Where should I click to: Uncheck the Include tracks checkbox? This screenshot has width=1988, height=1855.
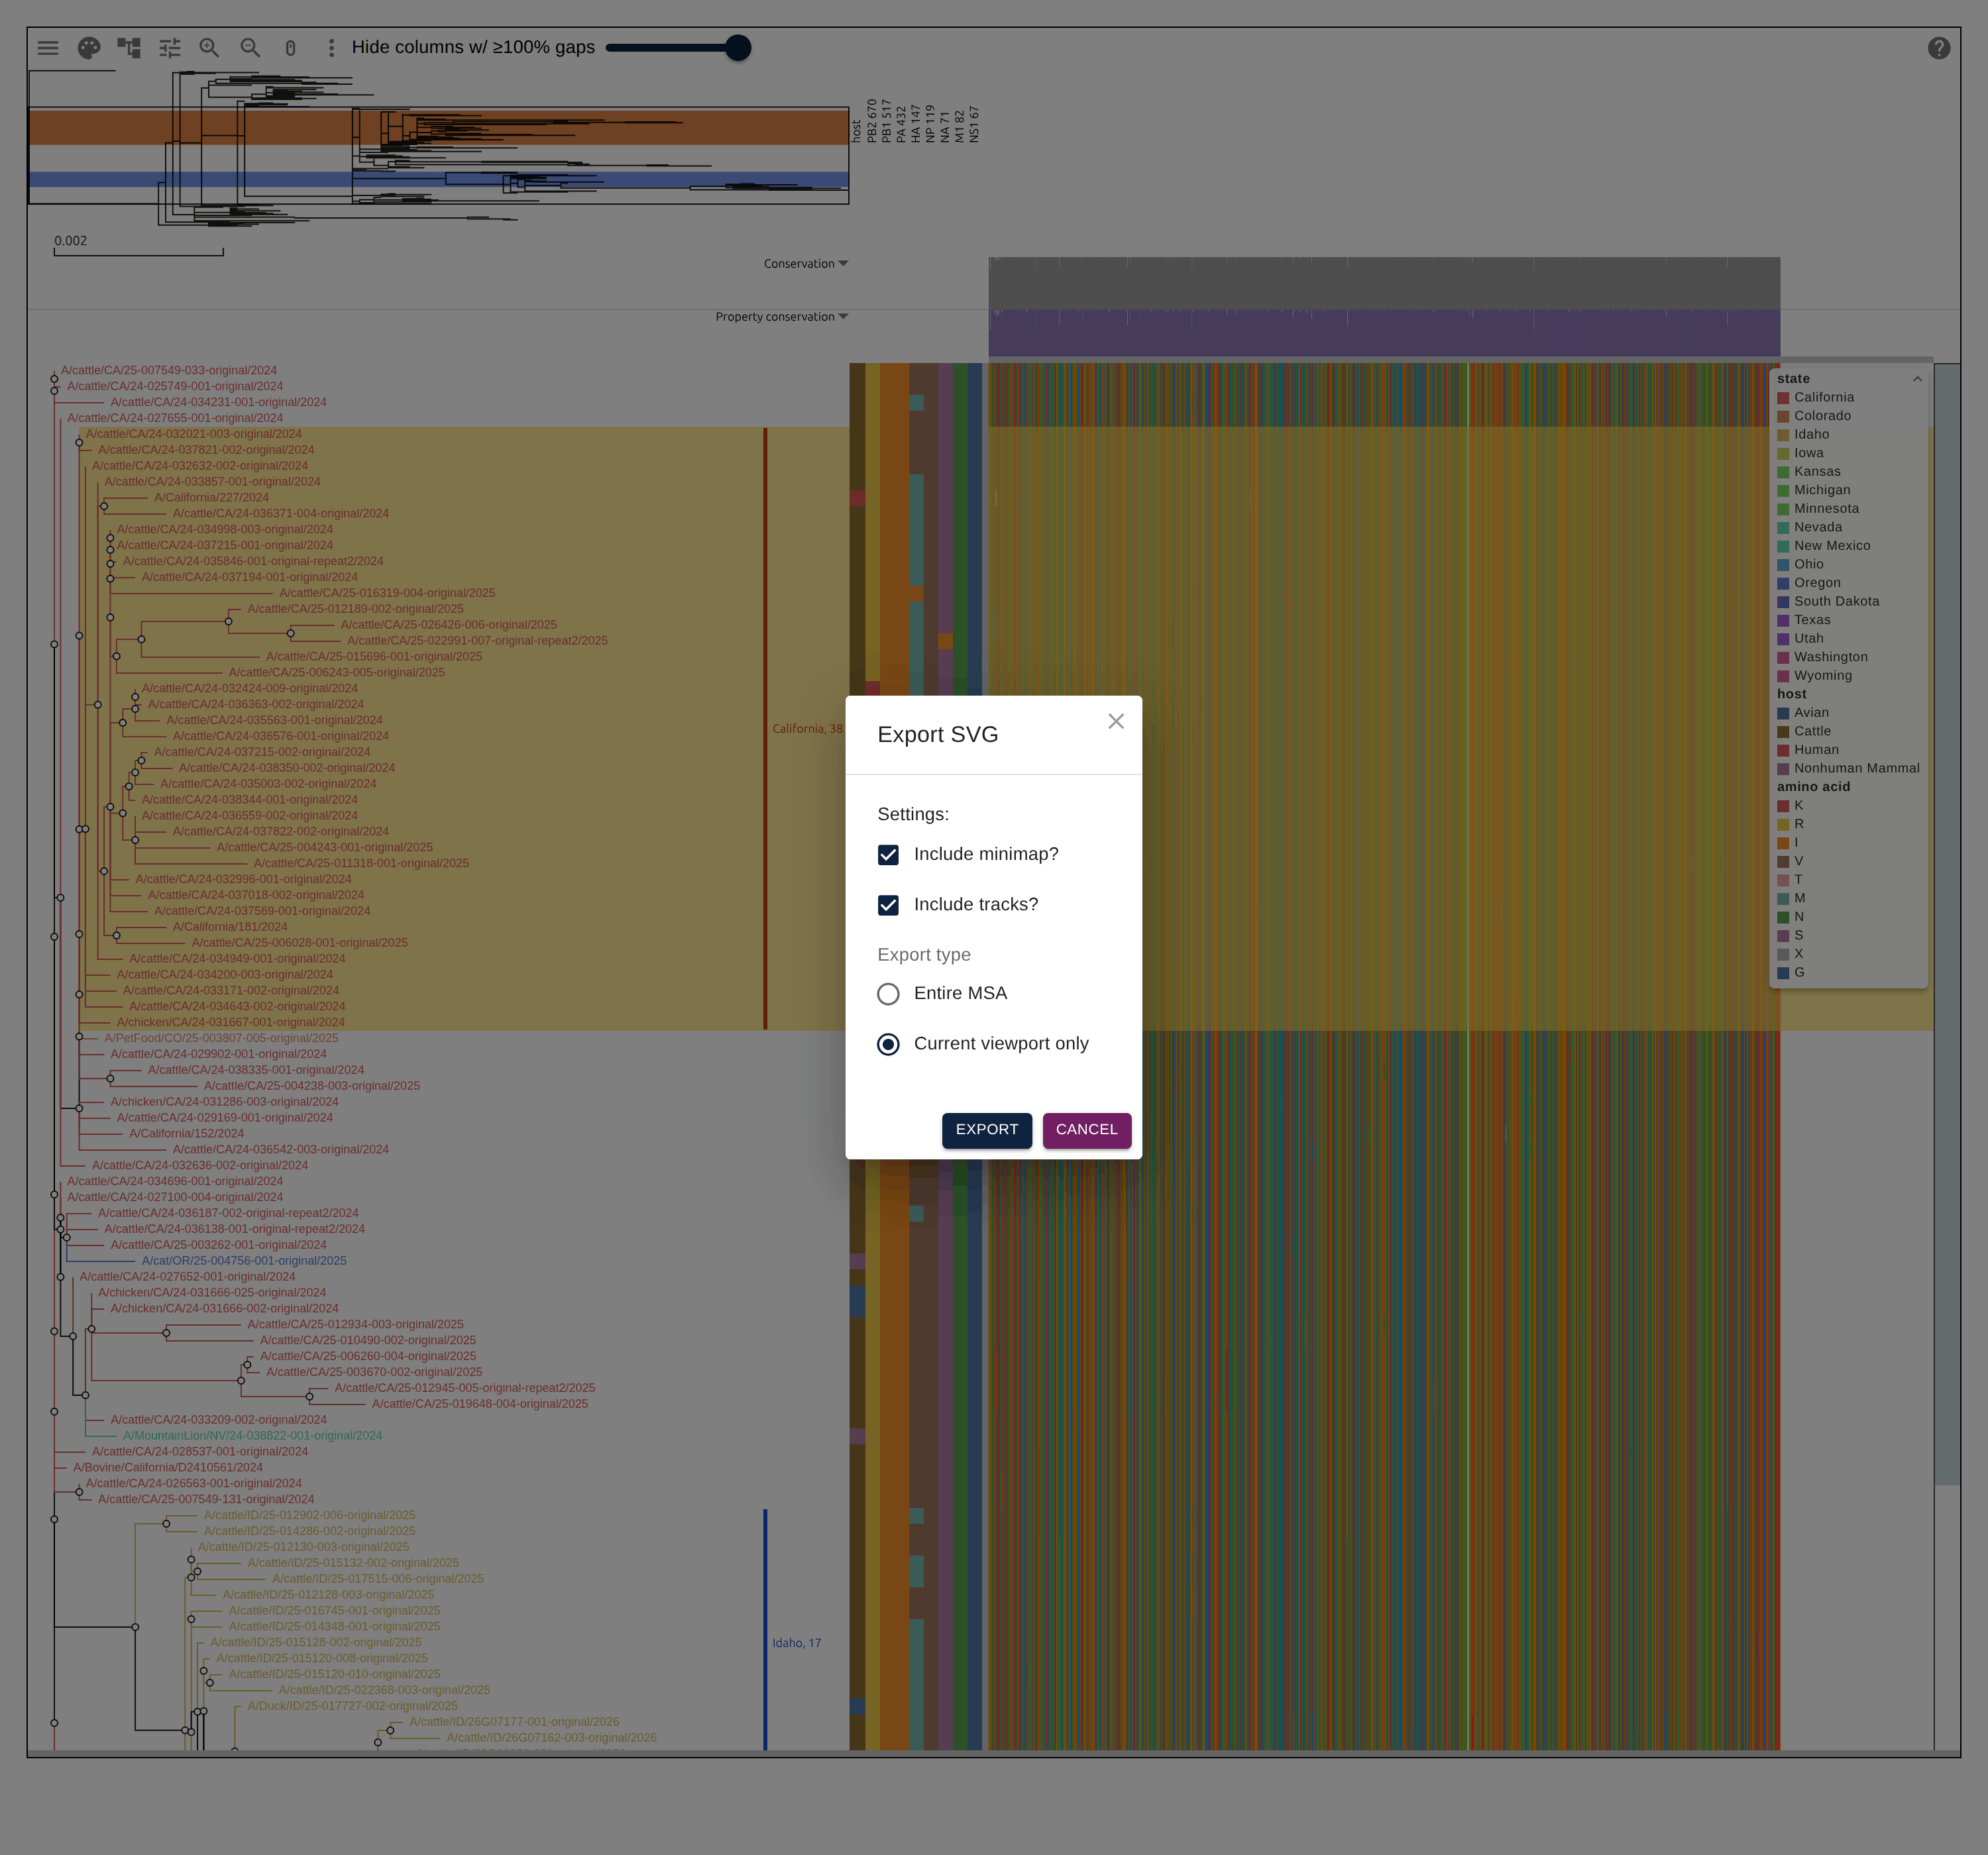pyautogui.click(x=888, y=905)
